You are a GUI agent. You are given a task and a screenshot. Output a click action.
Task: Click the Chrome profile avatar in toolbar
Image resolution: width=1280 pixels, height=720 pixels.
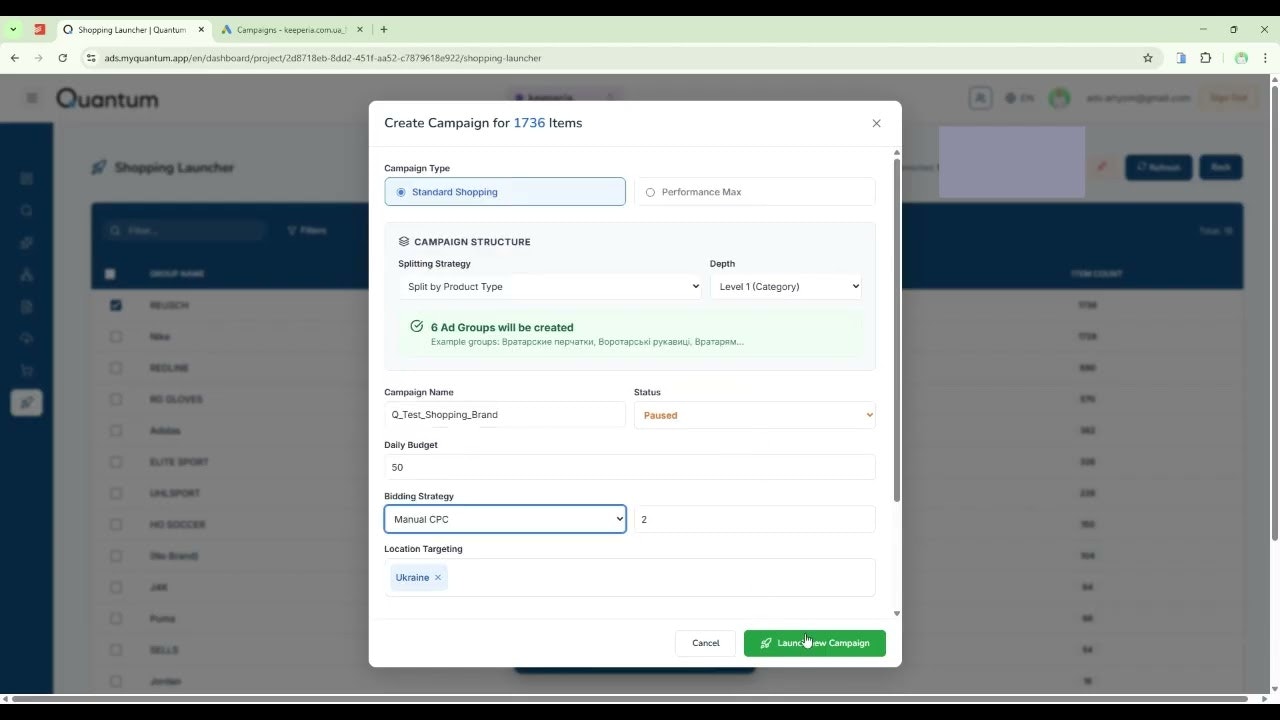click(1241, 58)
